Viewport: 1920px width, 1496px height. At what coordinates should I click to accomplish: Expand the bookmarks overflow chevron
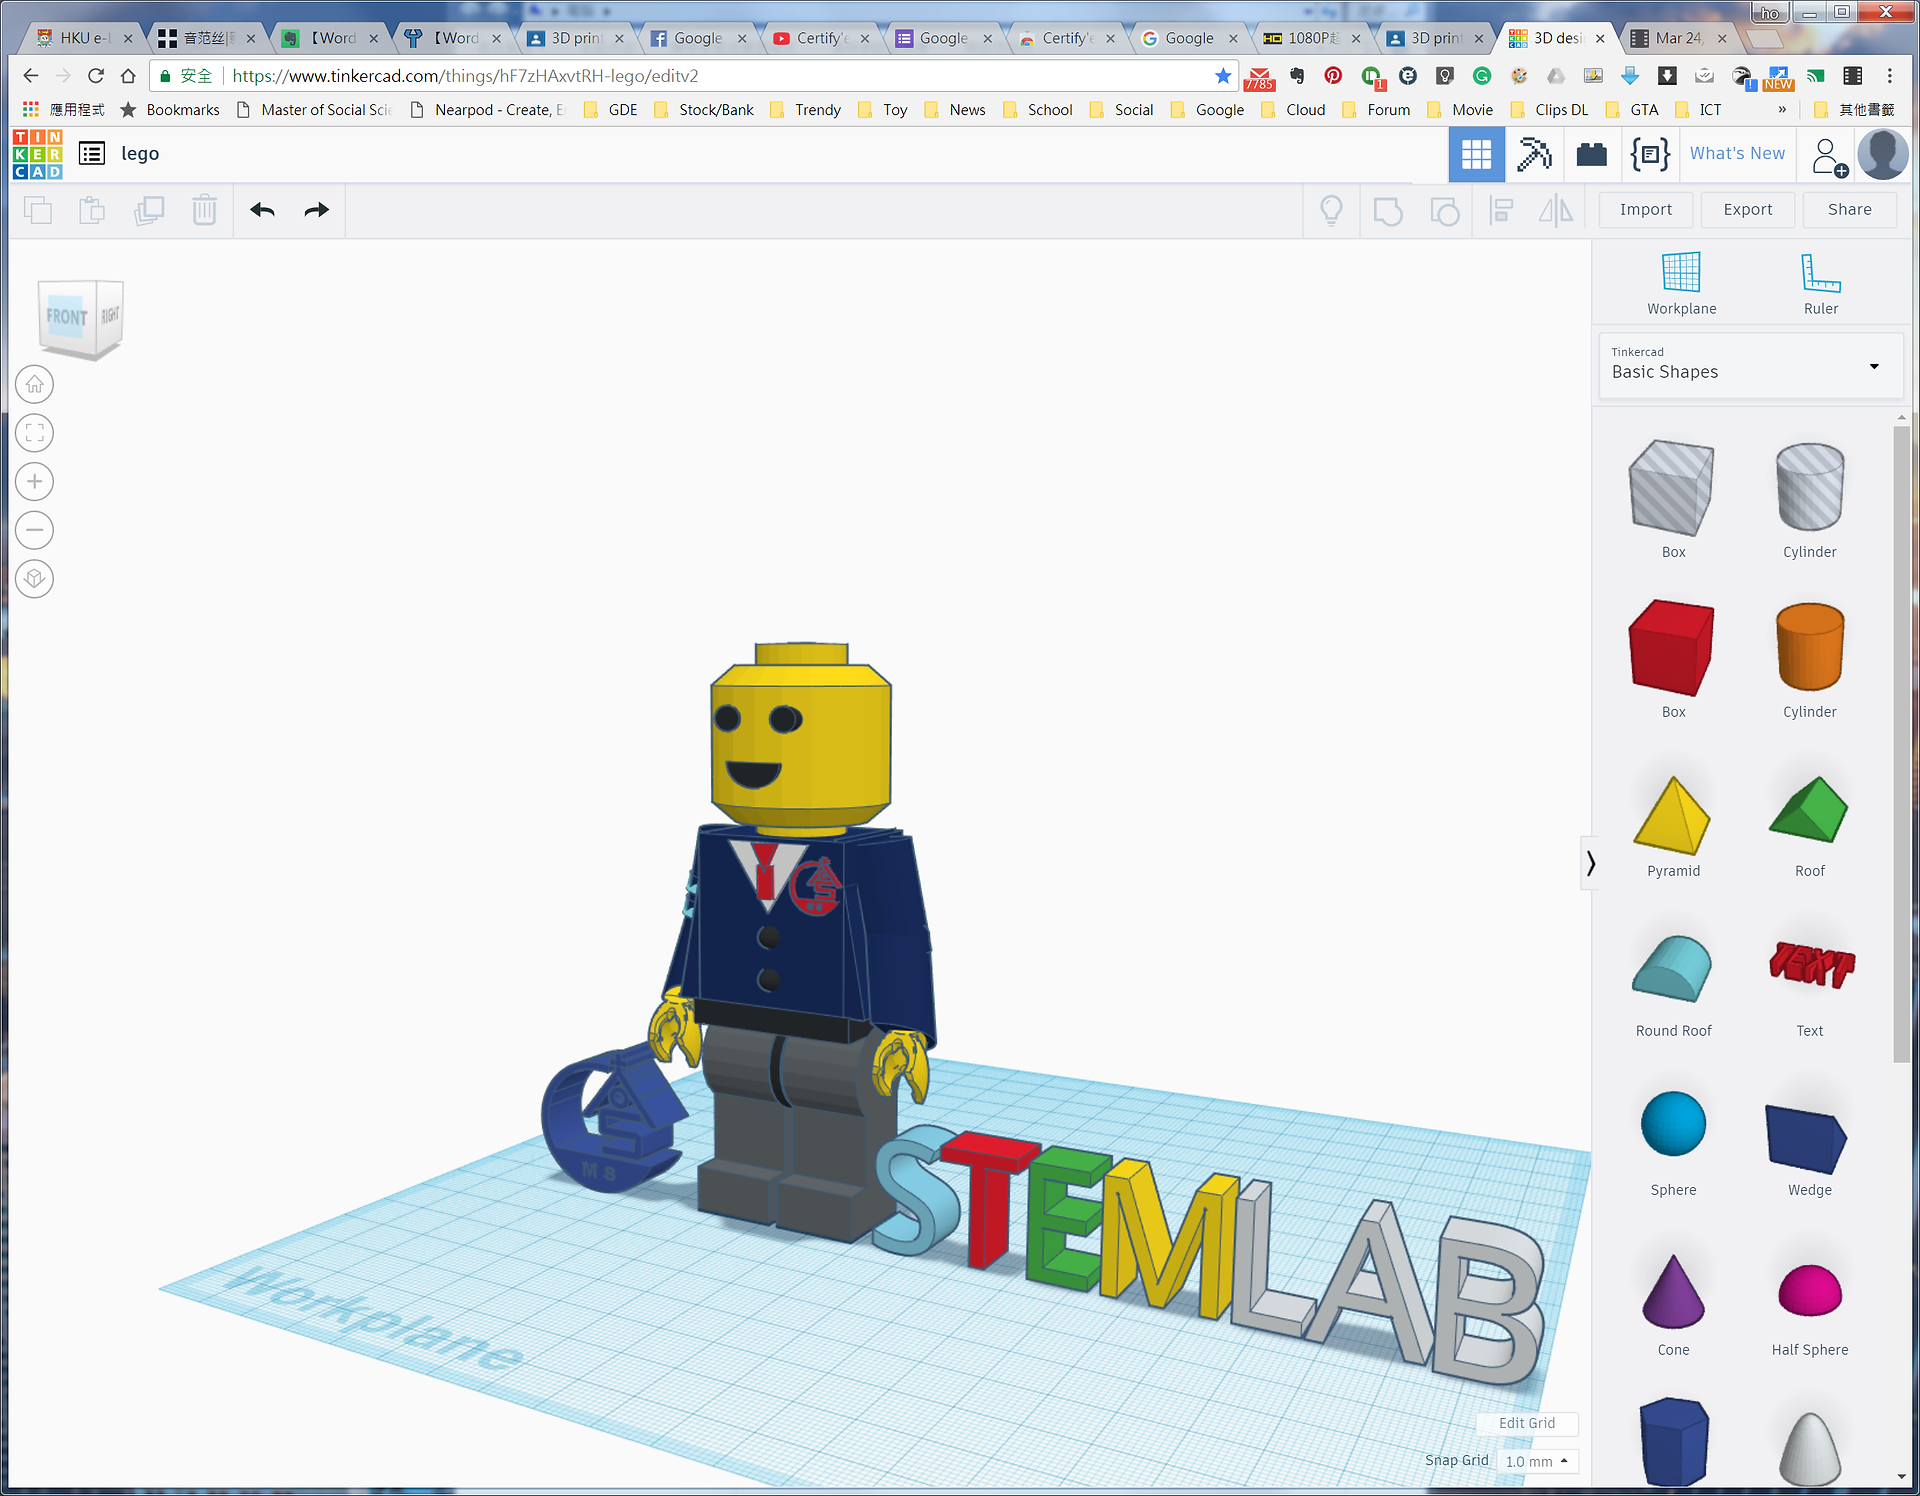1782,109
